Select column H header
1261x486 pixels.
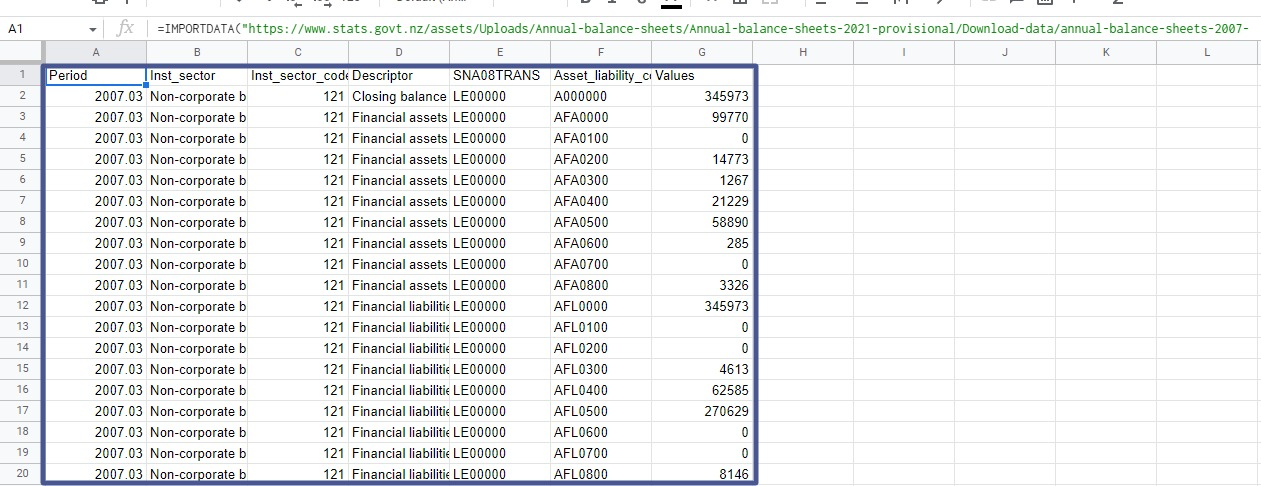tap(803, 52)
